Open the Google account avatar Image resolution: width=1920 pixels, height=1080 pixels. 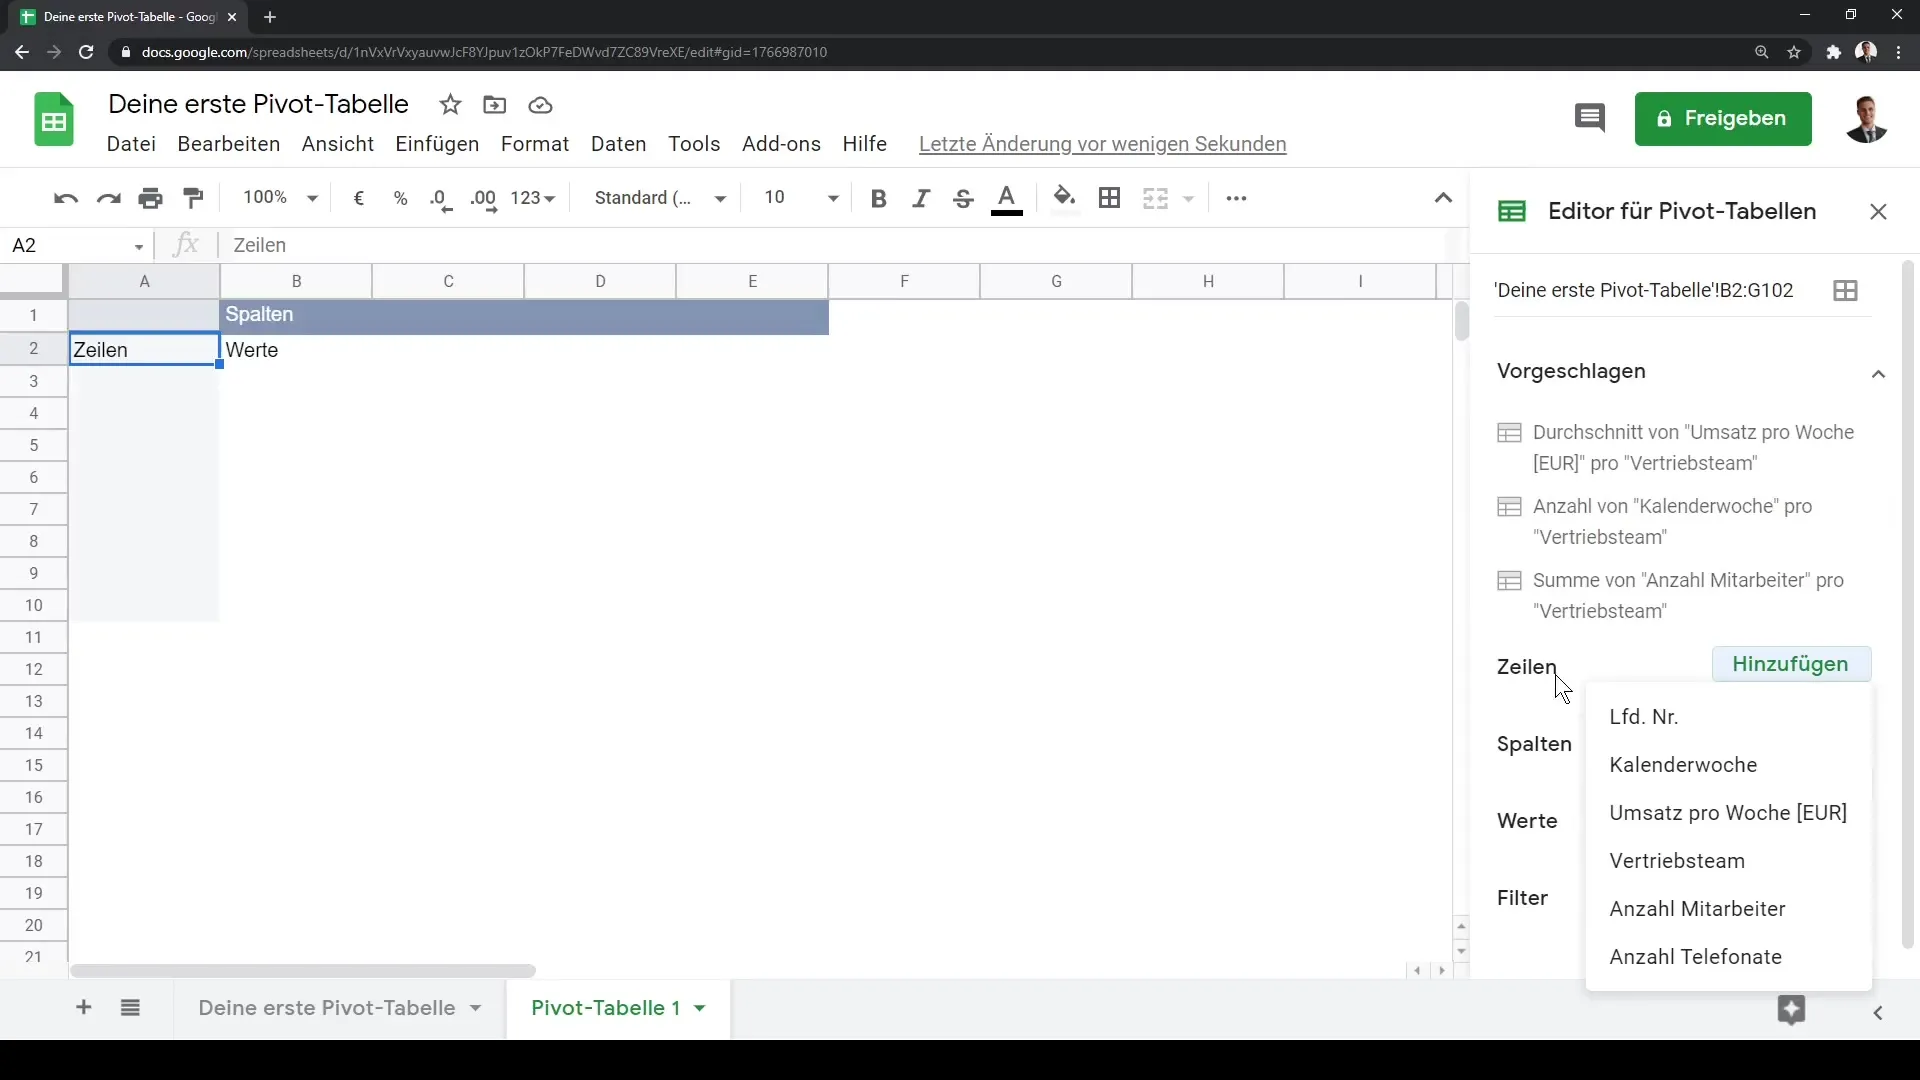click(1866, 119)
